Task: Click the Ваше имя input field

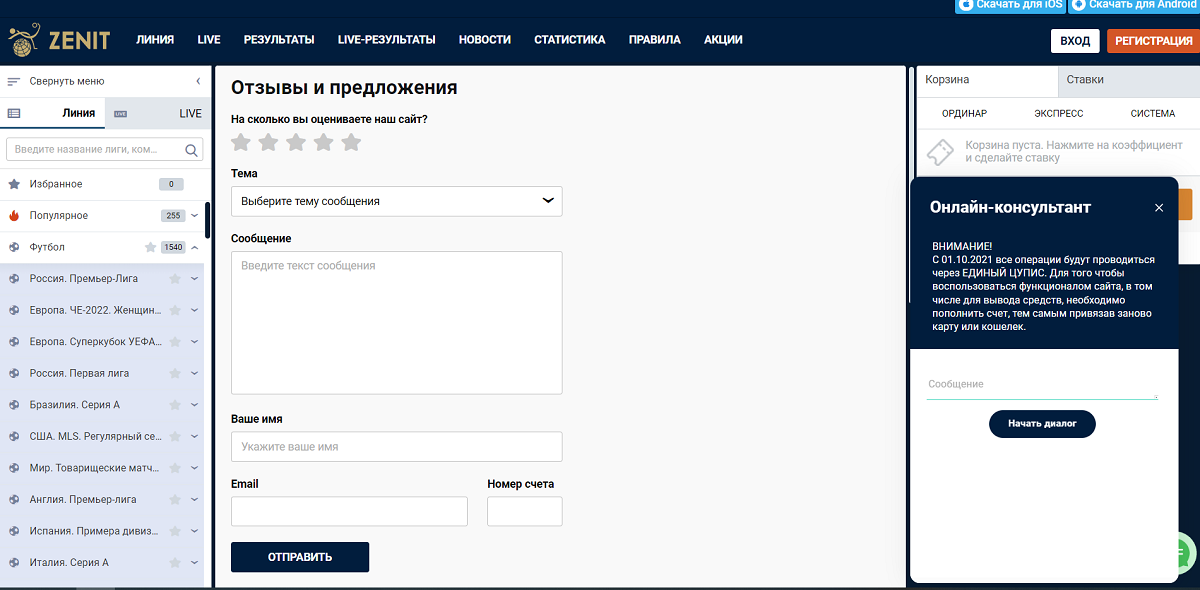Action: click(x=396, y=447)
